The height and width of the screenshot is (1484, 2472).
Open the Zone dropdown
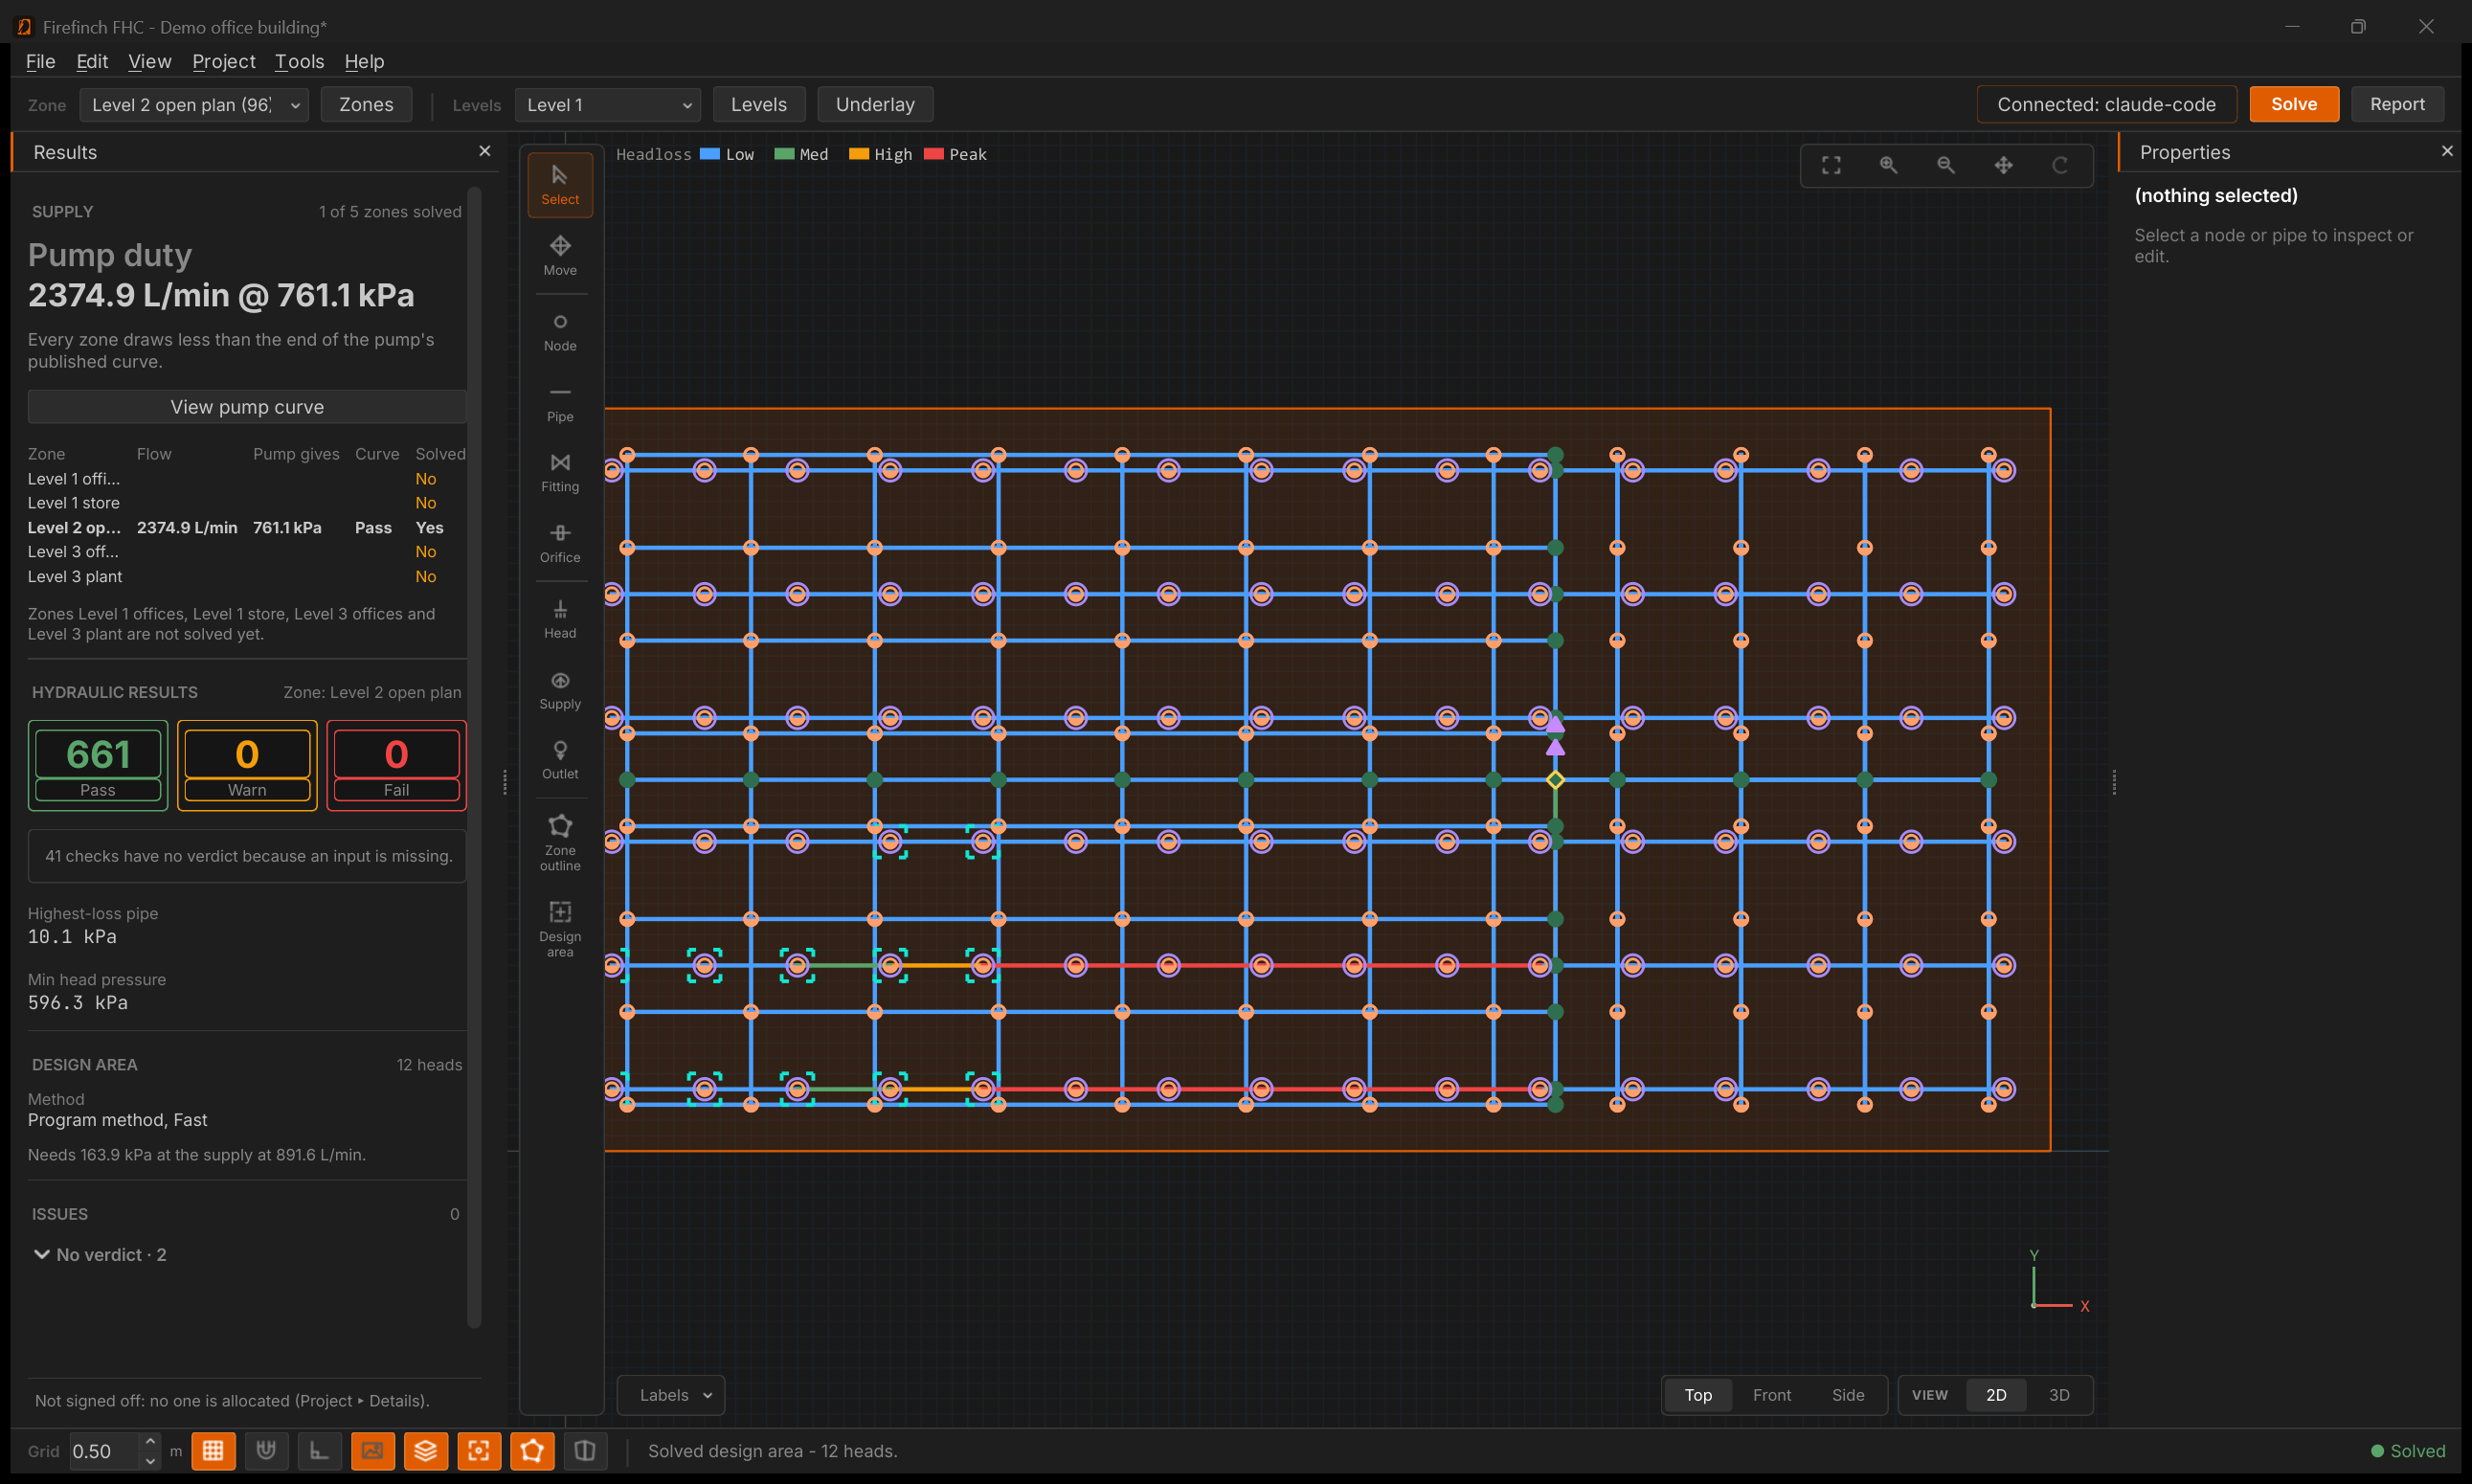(x=194, y=105)
